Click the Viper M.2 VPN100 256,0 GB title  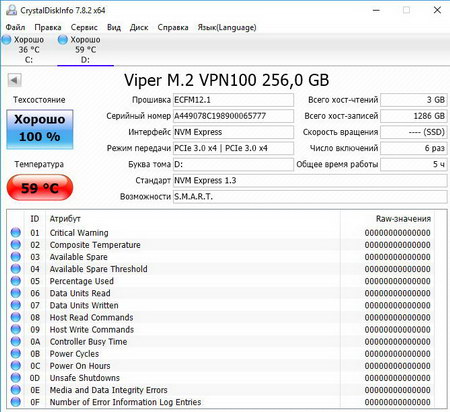click(227, 80)
